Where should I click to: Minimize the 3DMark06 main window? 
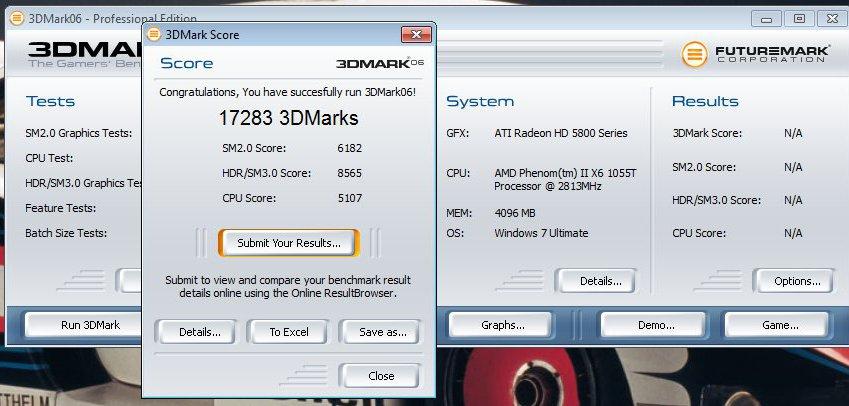767,19
